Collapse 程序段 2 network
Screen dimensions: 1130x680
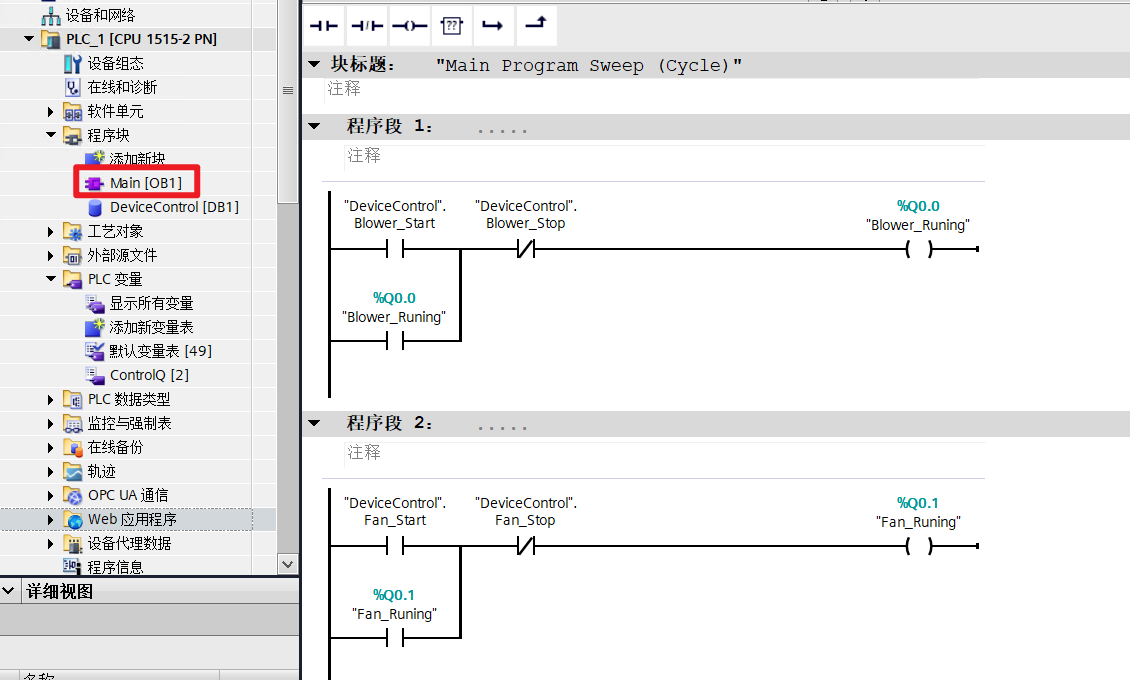[315, 423]
